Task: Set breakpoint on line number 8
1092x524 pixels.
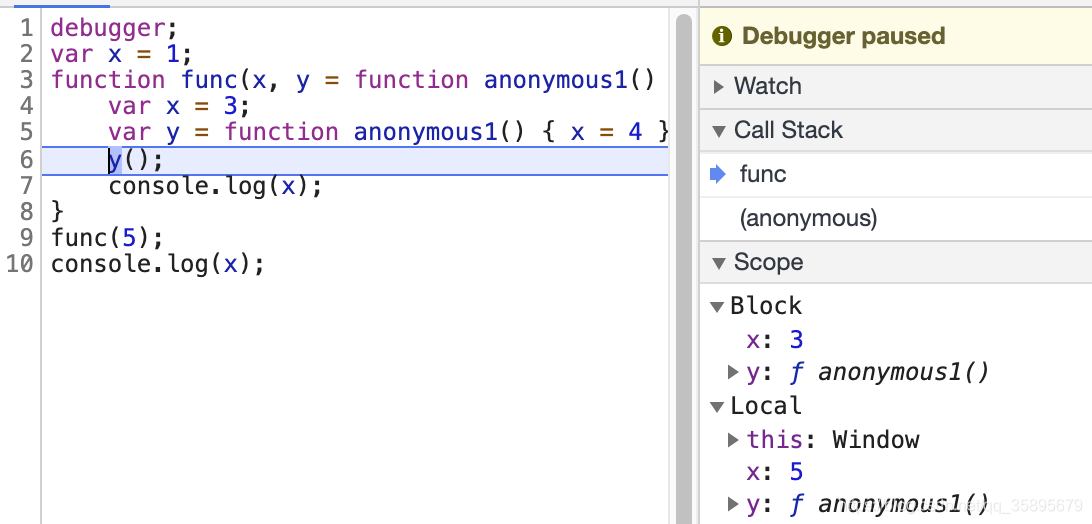Action: pyautogui.click(x=26, y=212)
